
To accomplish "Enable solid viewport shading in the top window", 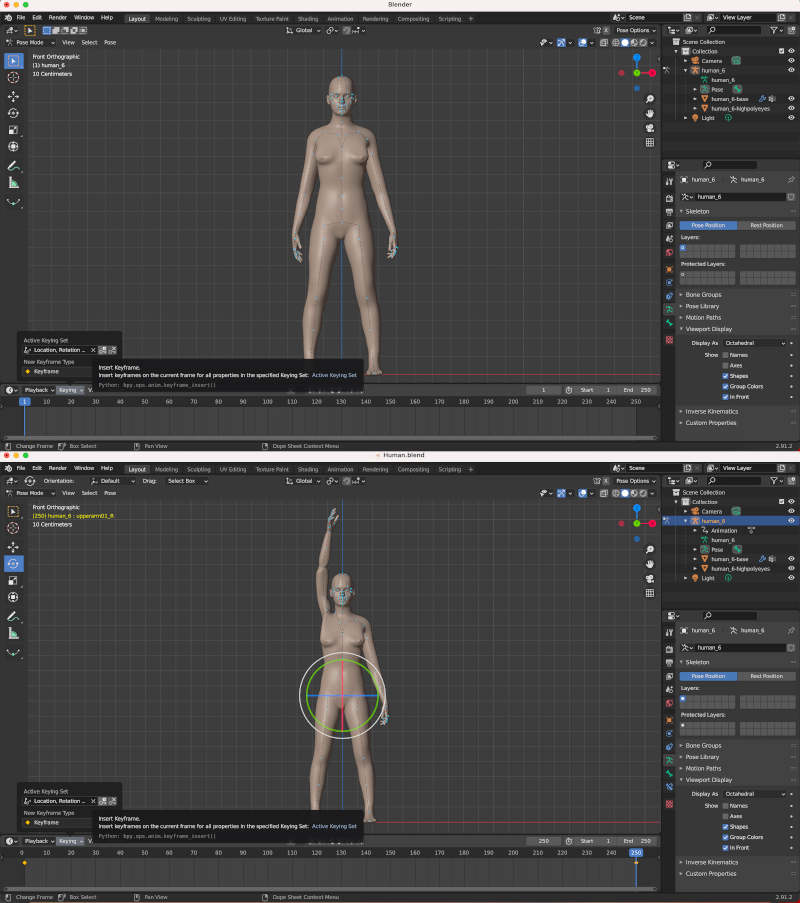I will 625,43.
